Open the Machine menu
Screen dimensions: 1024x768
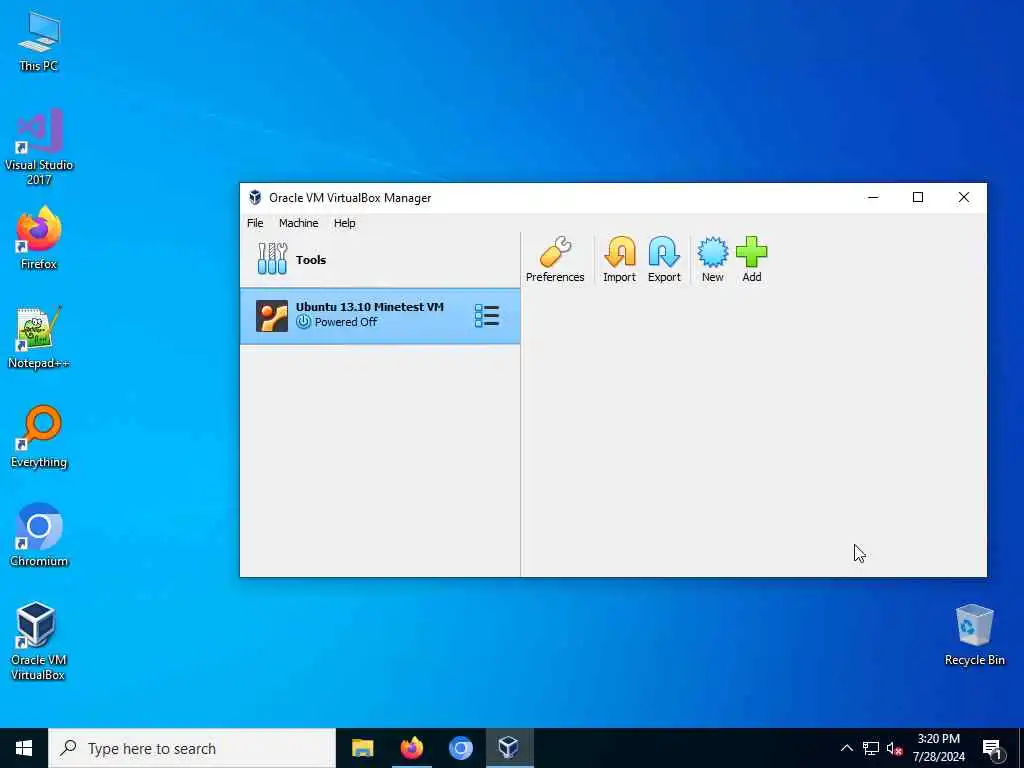298,223
